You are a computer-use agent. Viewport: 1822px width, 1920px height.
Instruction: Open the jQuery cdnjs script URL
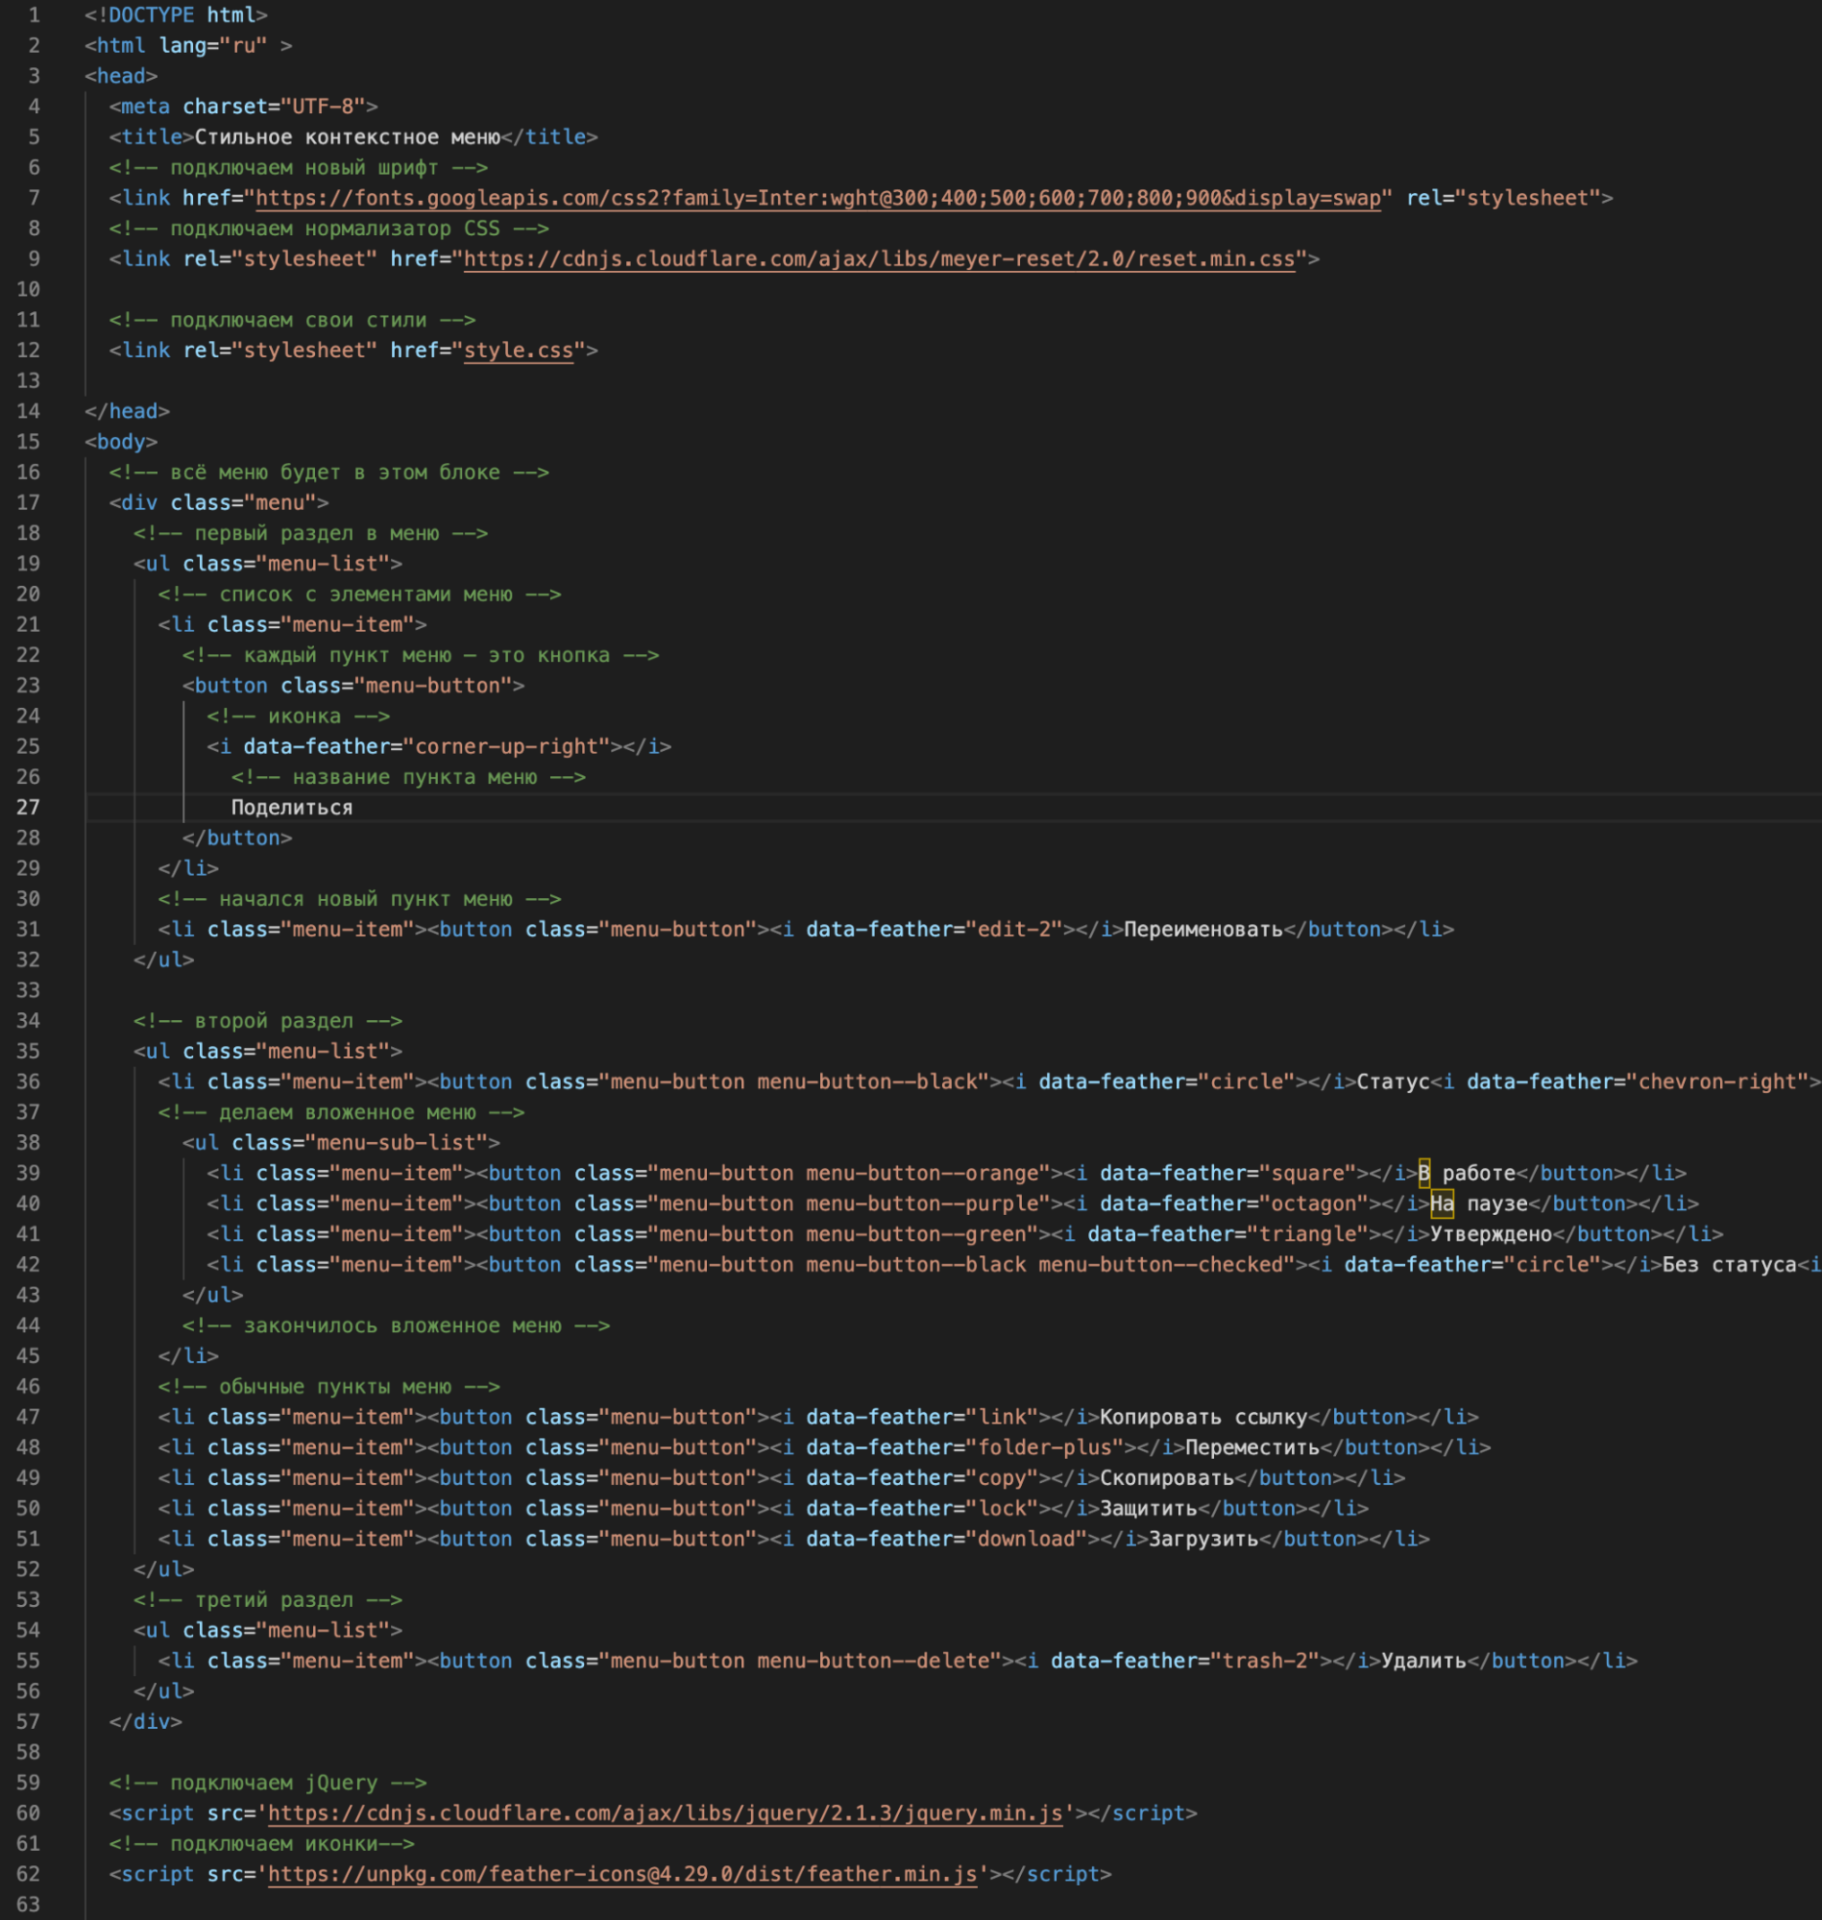(664, 1813)
